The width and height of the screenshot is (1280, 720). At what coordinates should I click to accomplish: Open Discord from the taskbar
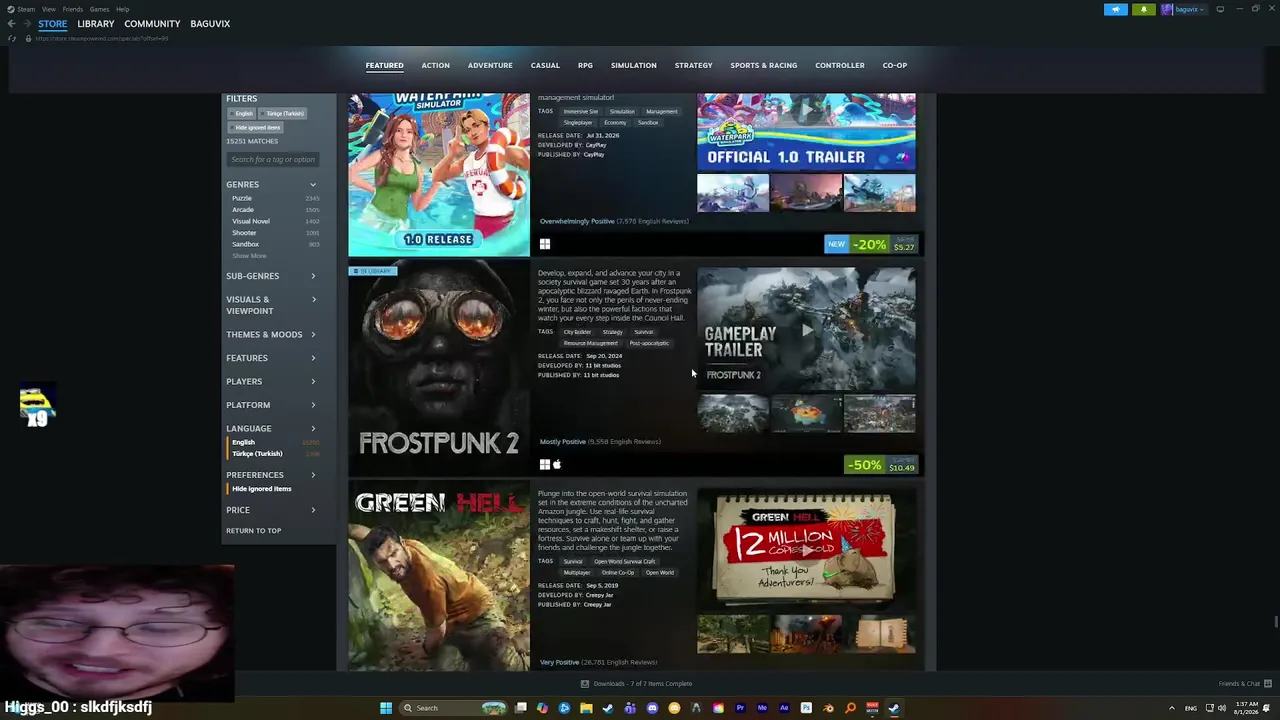coord(652,708)
